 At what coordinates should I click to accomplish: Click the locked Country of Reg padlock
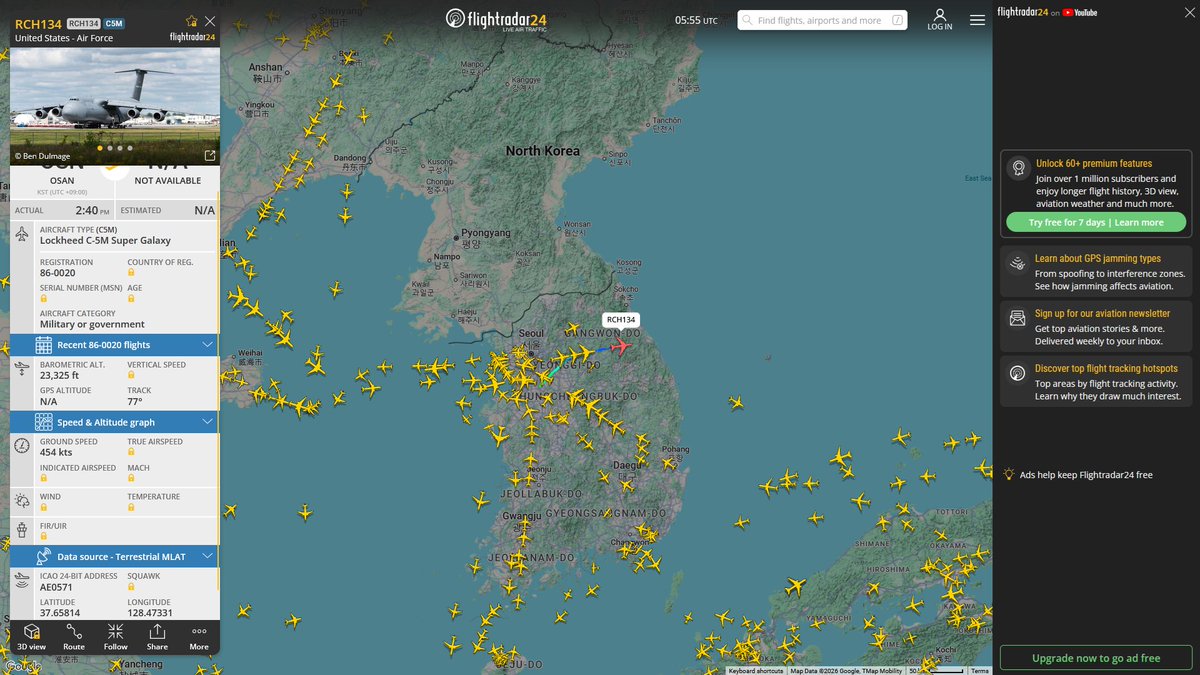click(131, 274)
